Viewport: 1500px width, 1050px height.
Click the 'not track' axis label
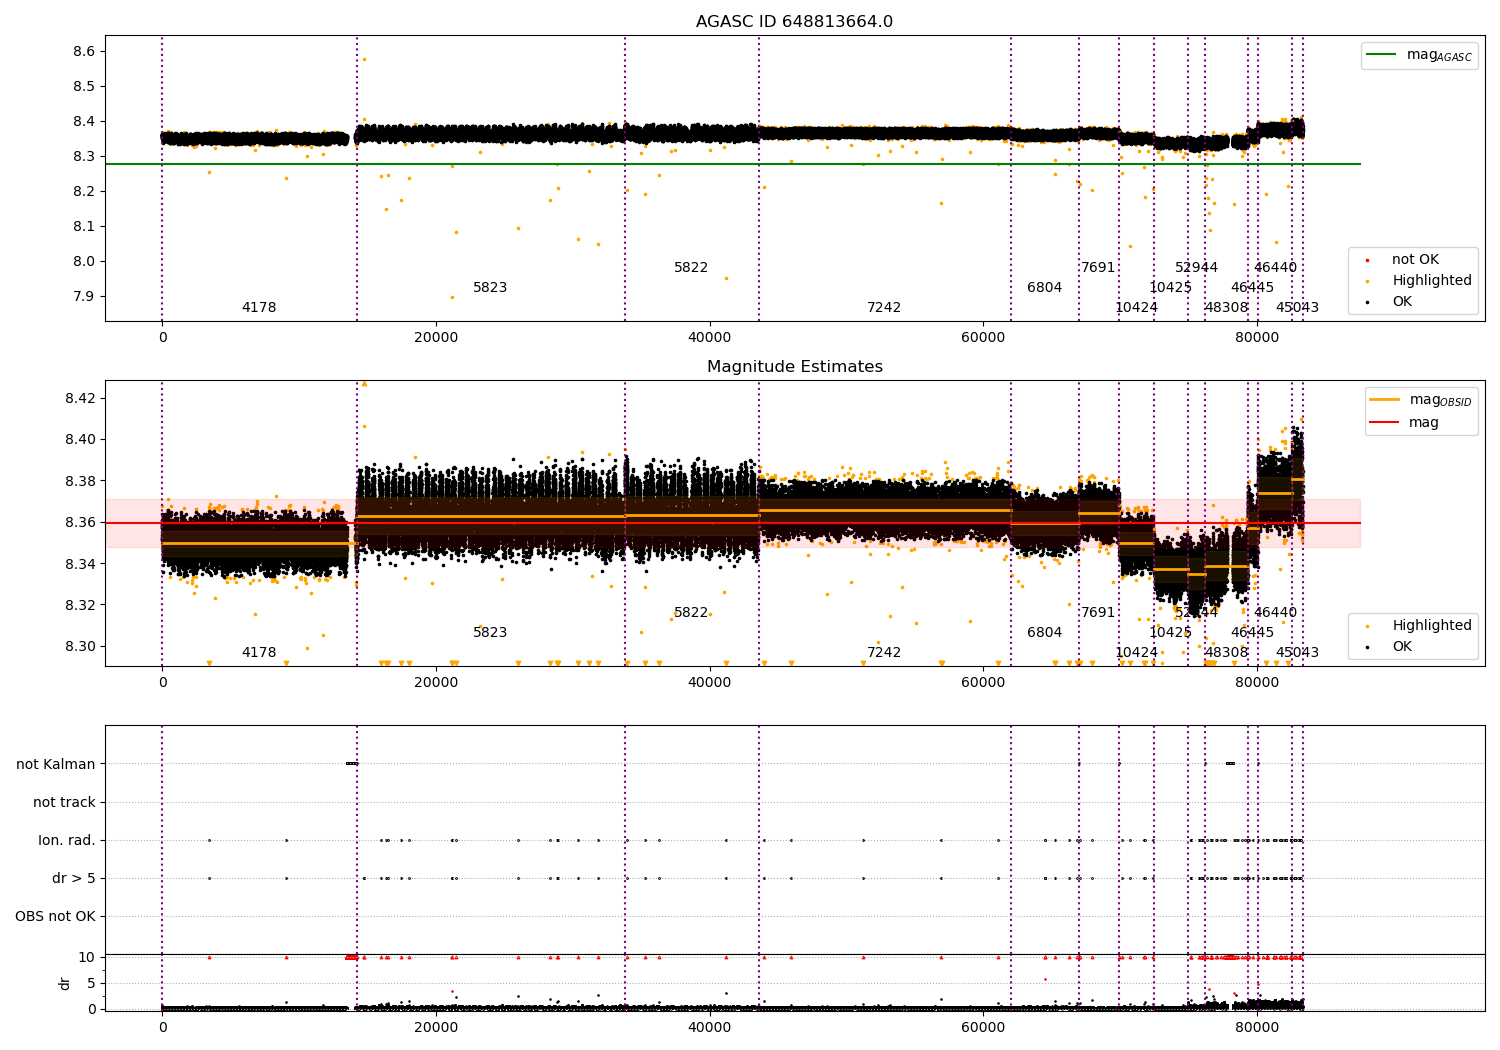coord(64,802)
